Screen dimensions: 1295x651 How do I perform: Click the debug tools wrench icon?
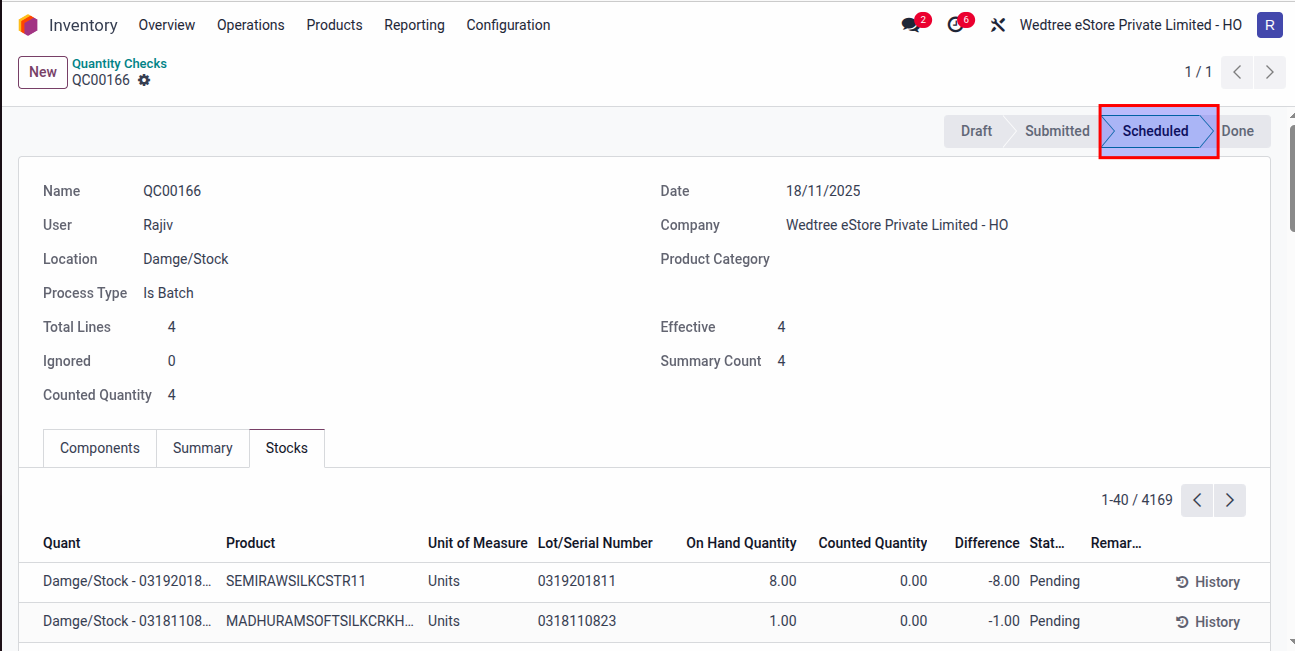tap(997, 25)
